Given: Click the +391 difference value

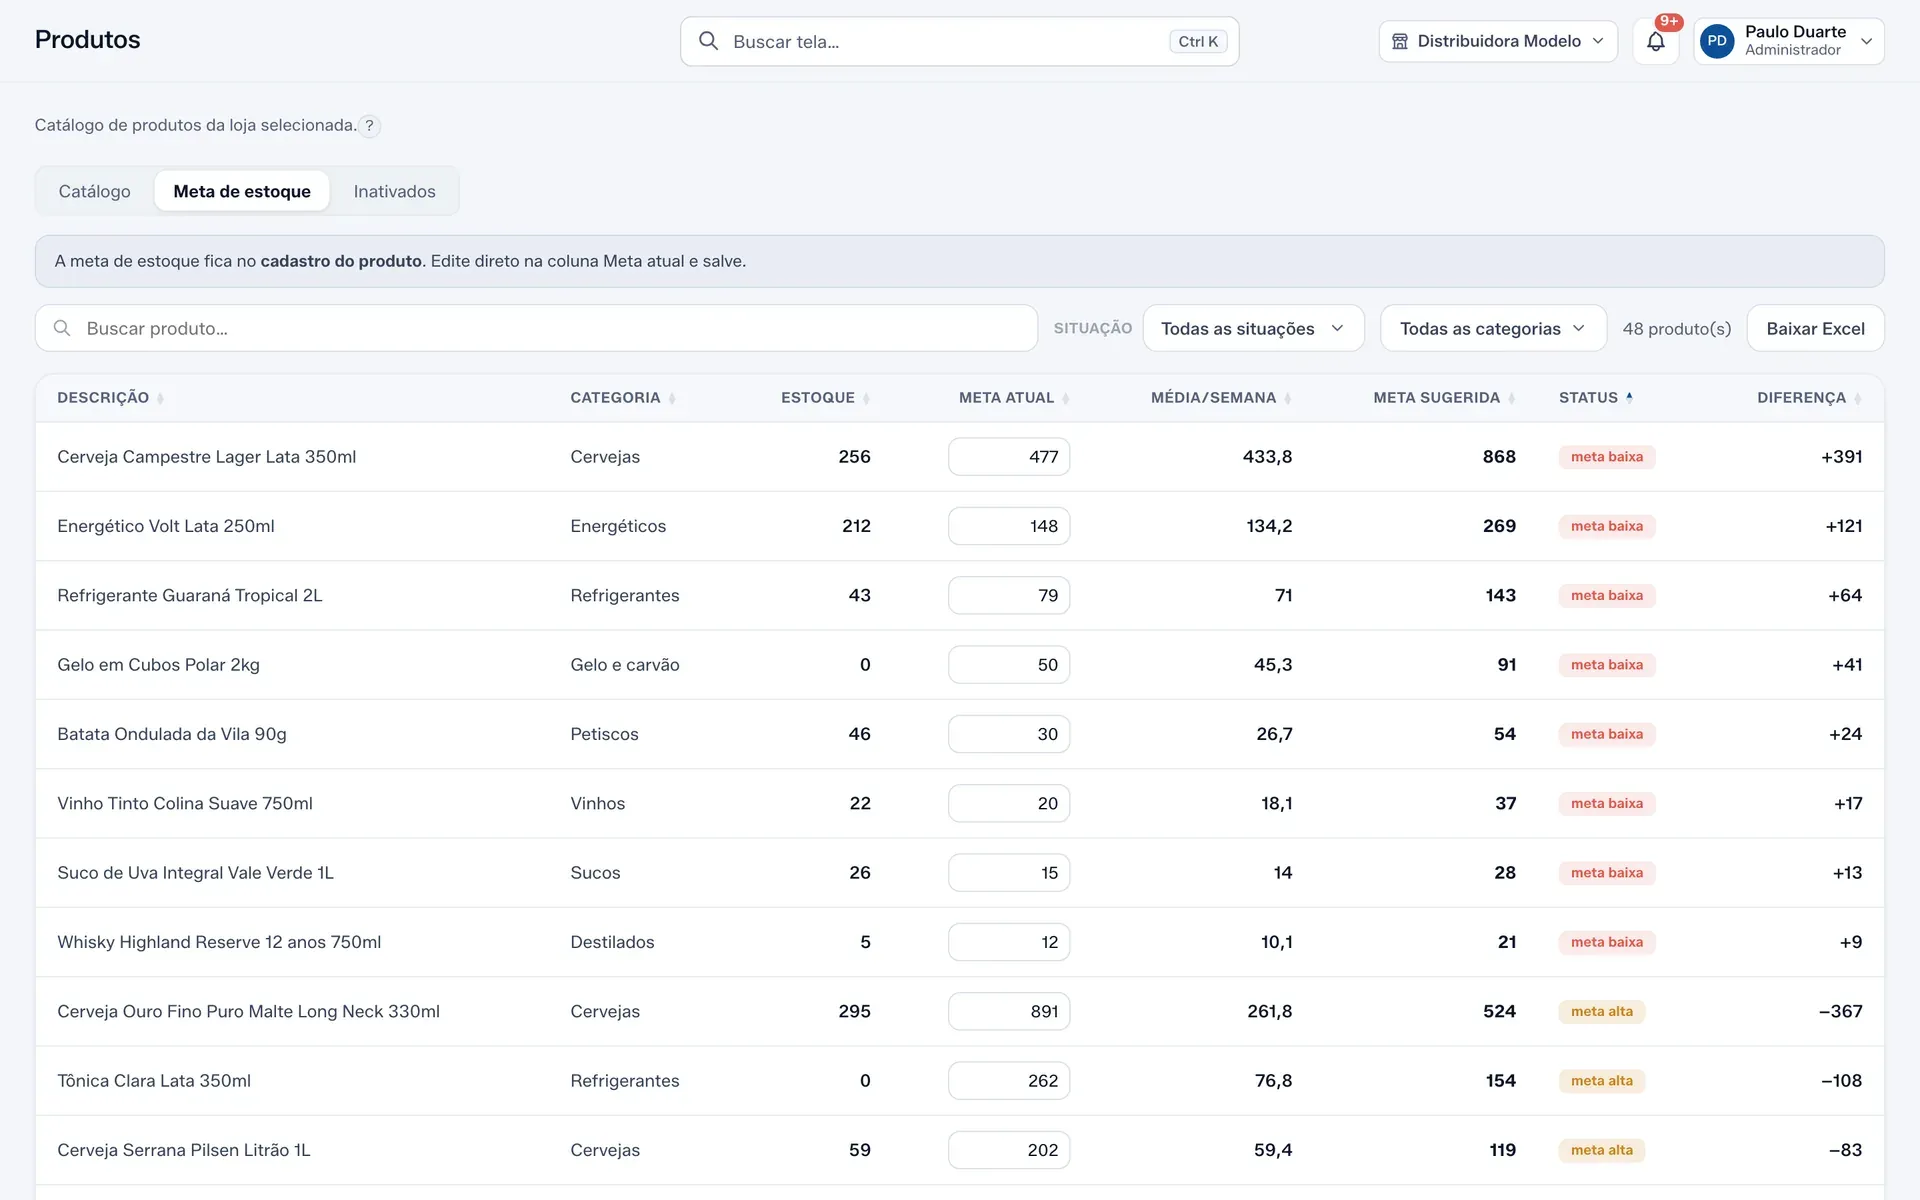Looking at the screenshot, I should click(x=1841, y=457).
